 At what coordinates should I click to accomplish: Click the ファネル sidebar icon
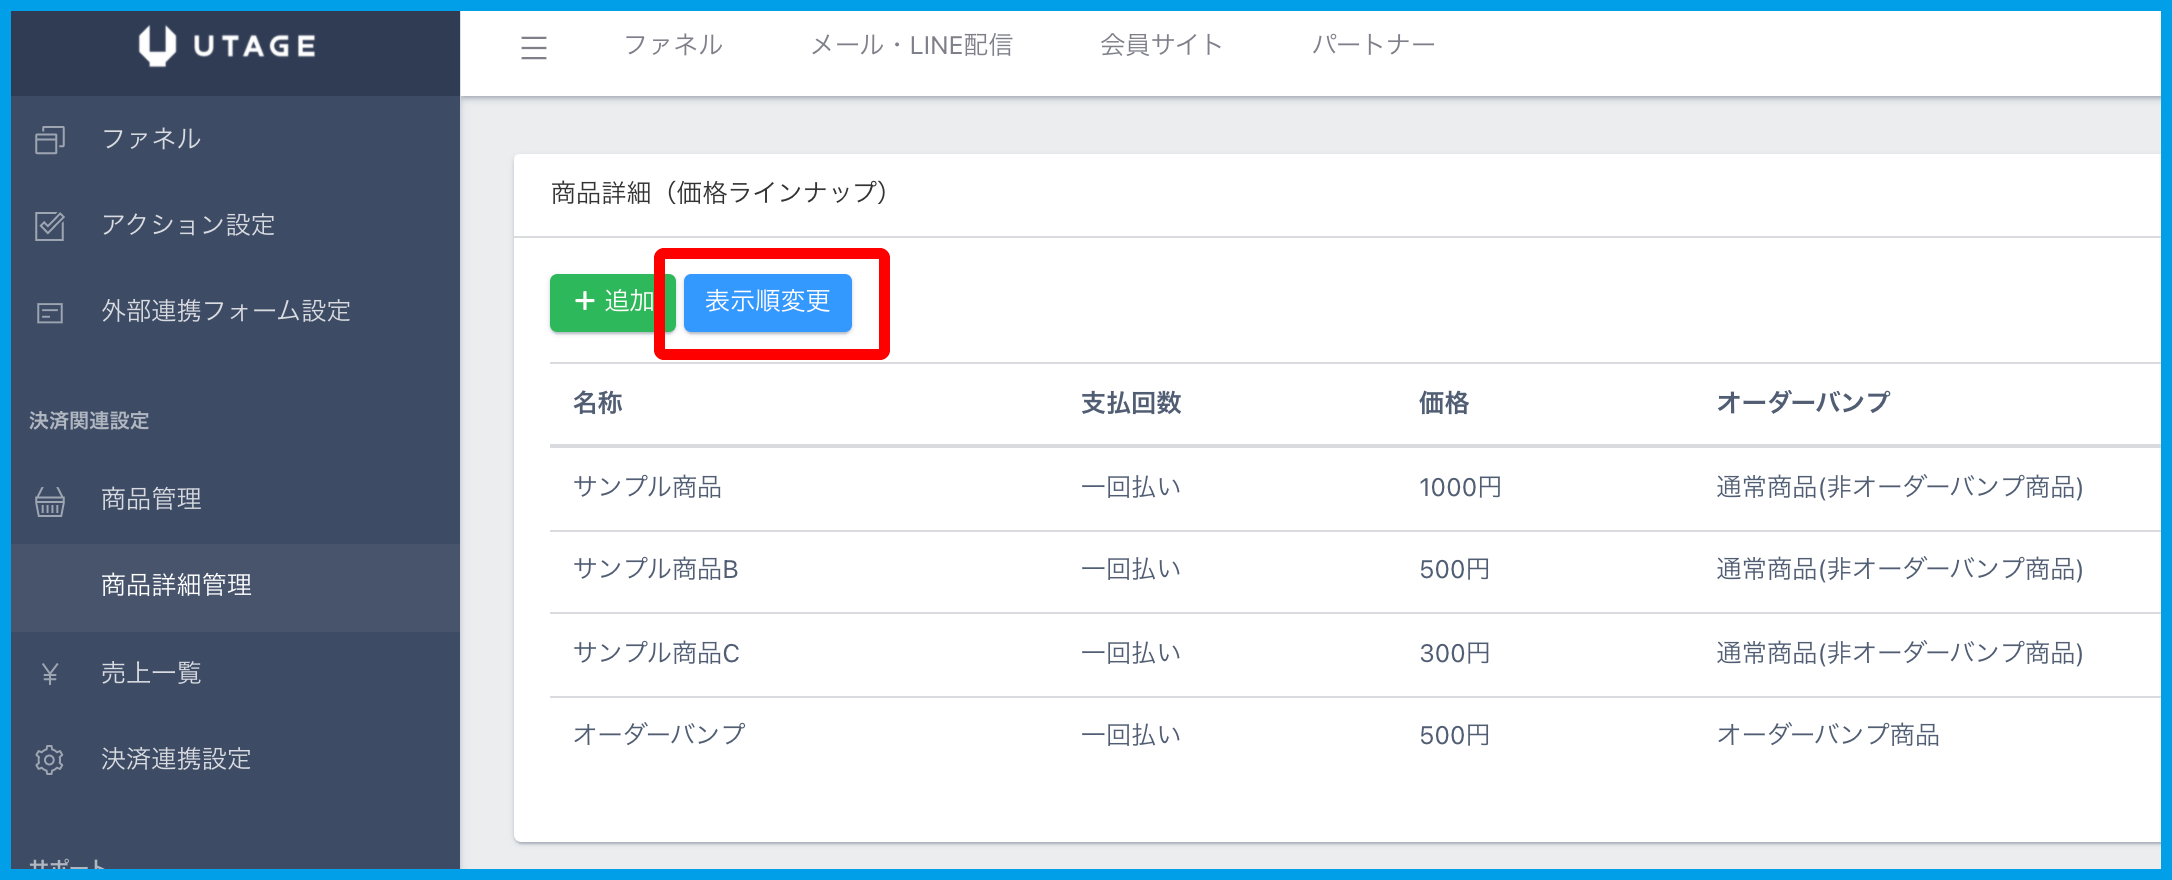(x=50, y=140)
